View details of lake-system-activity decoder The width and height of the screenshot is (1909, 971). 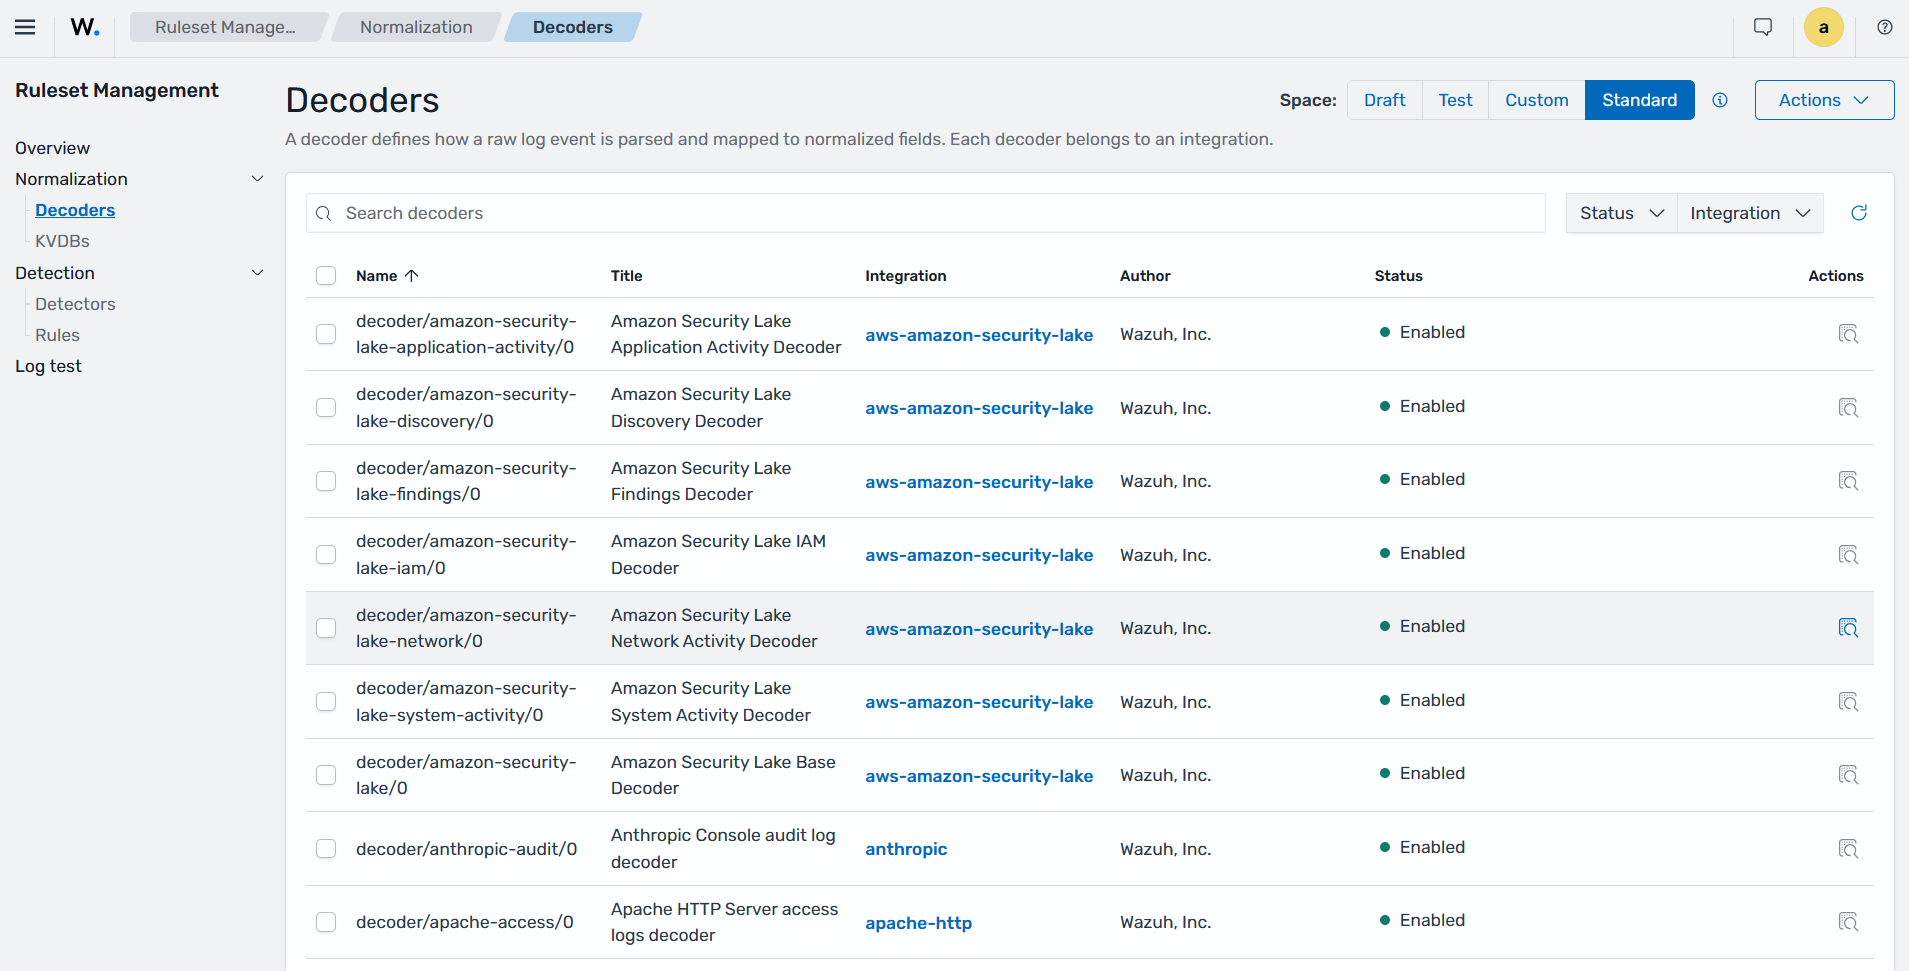(1848, 702)
